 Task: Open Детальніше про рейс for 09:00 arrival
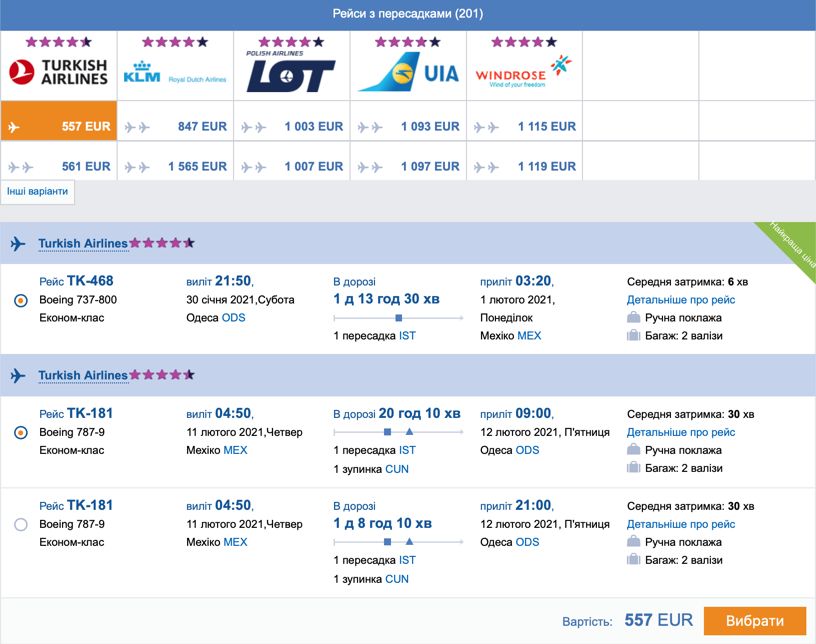click(x=681, y=432)
